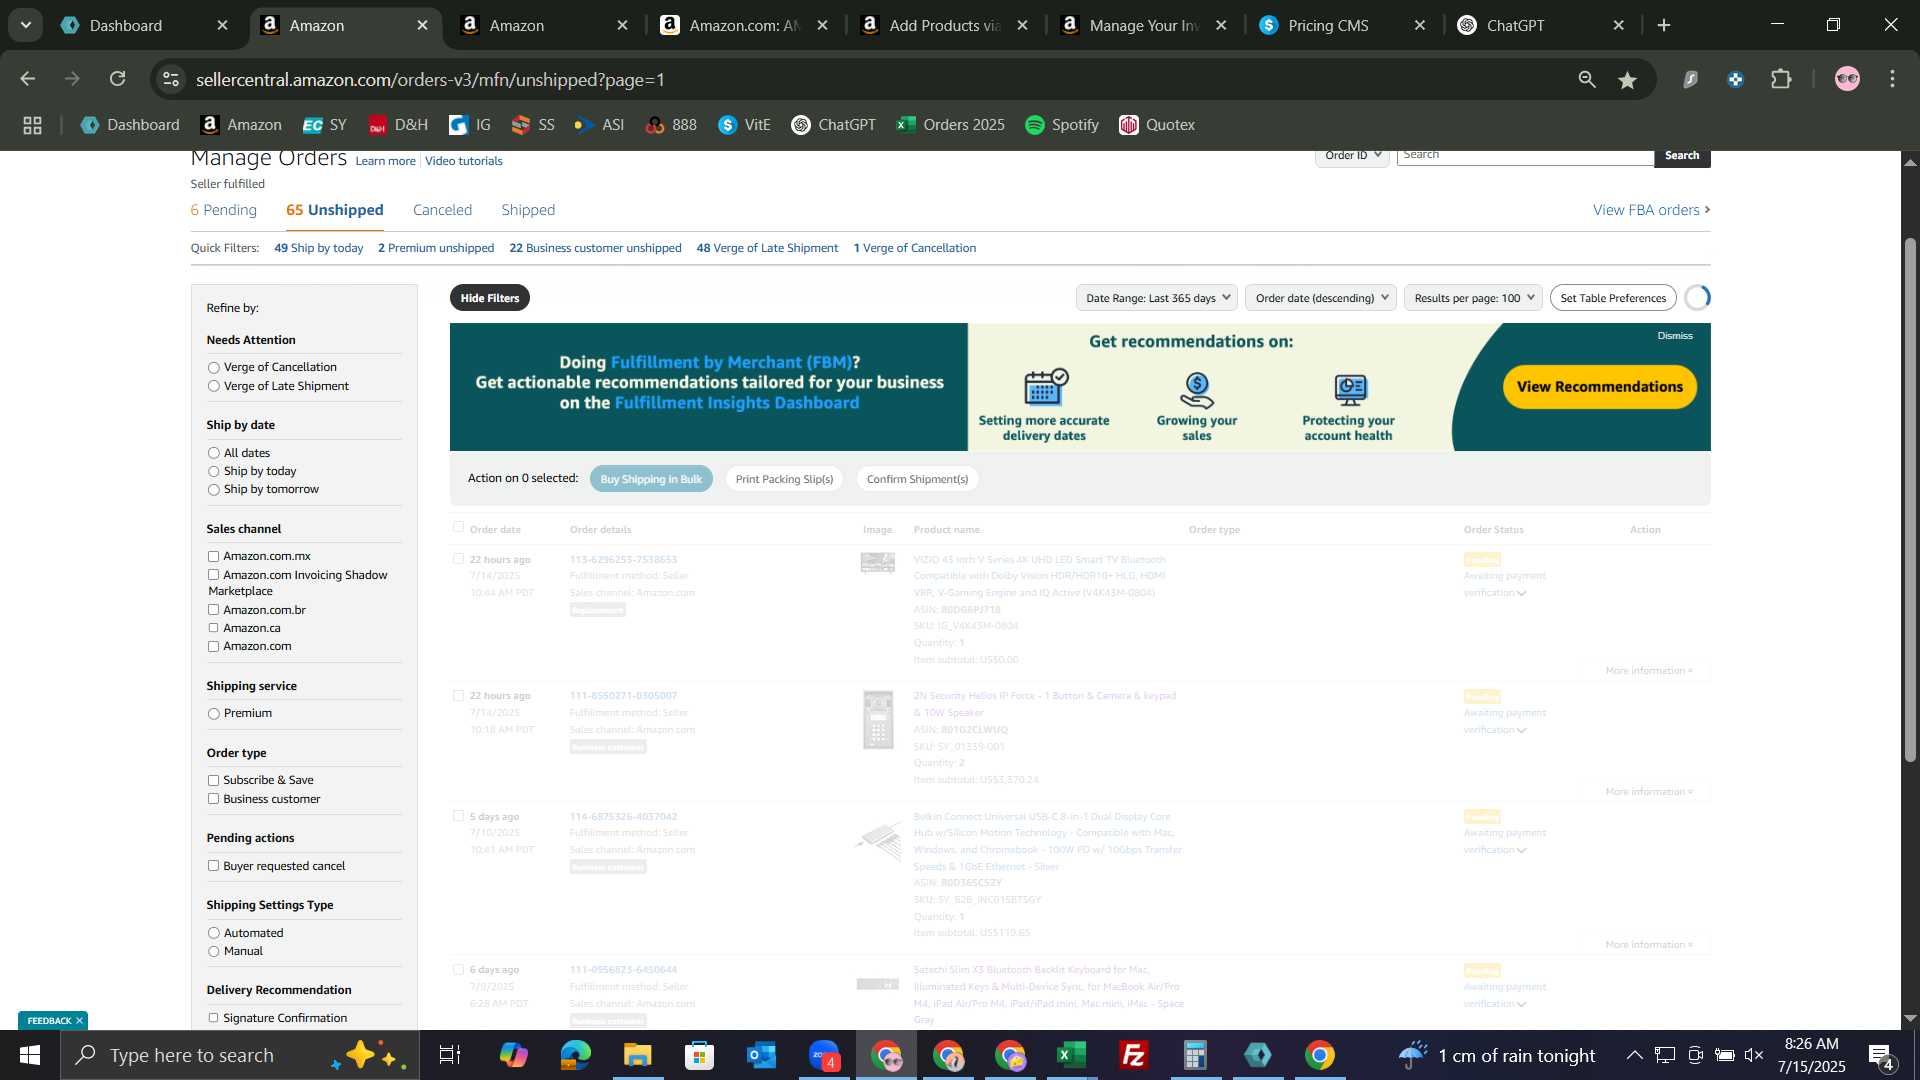Expand More information for 2N Security Helios order
Screen dimensions: 1920x1080
tap(1649, 792)
